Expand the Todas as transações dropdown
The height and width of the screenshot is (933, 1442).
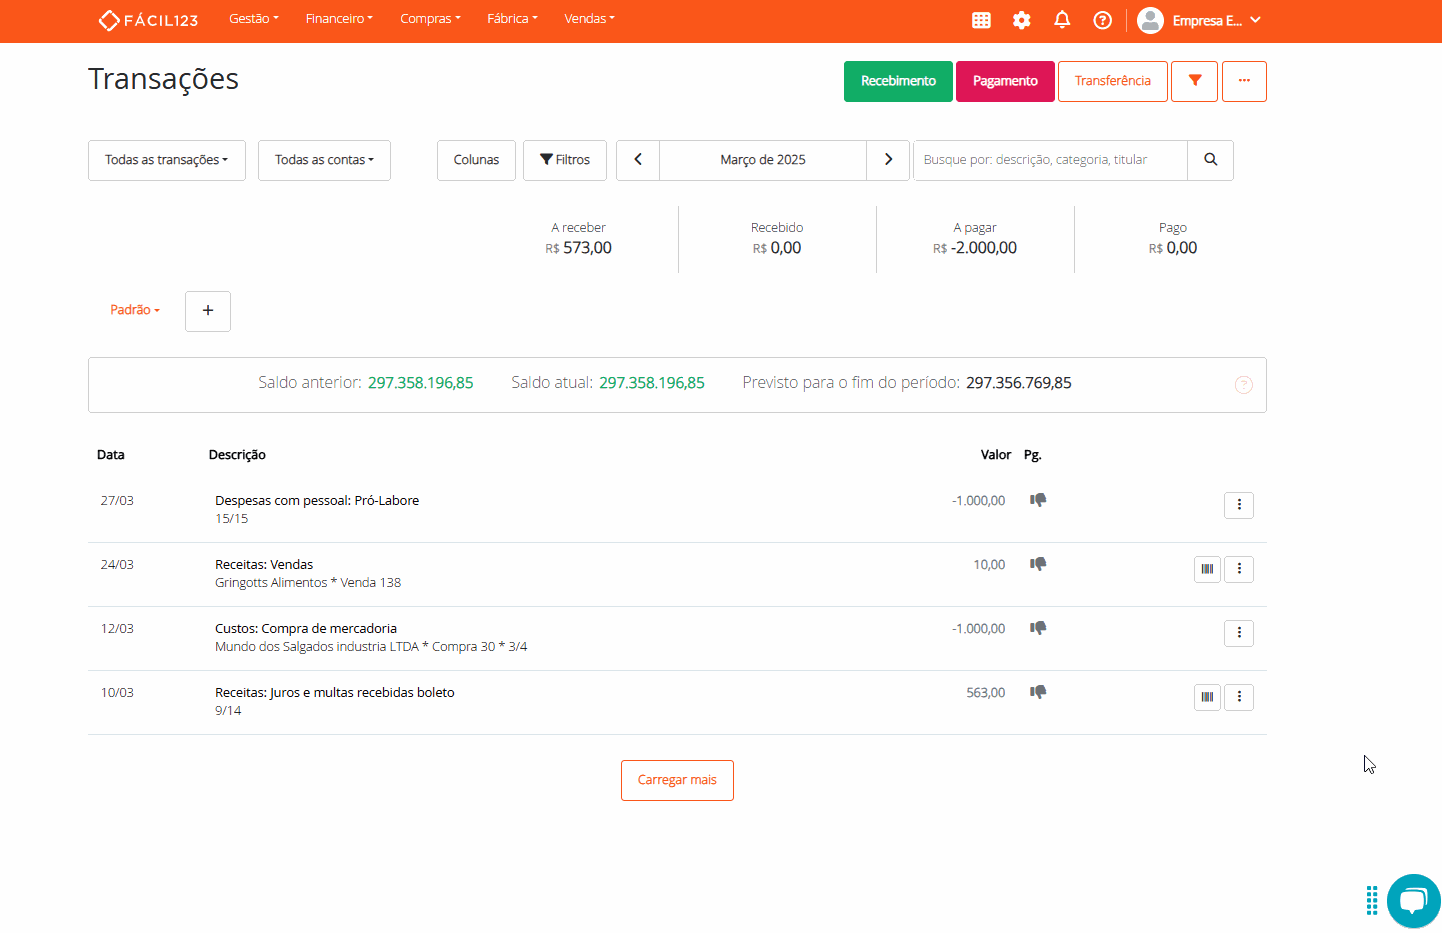point(167,160)
